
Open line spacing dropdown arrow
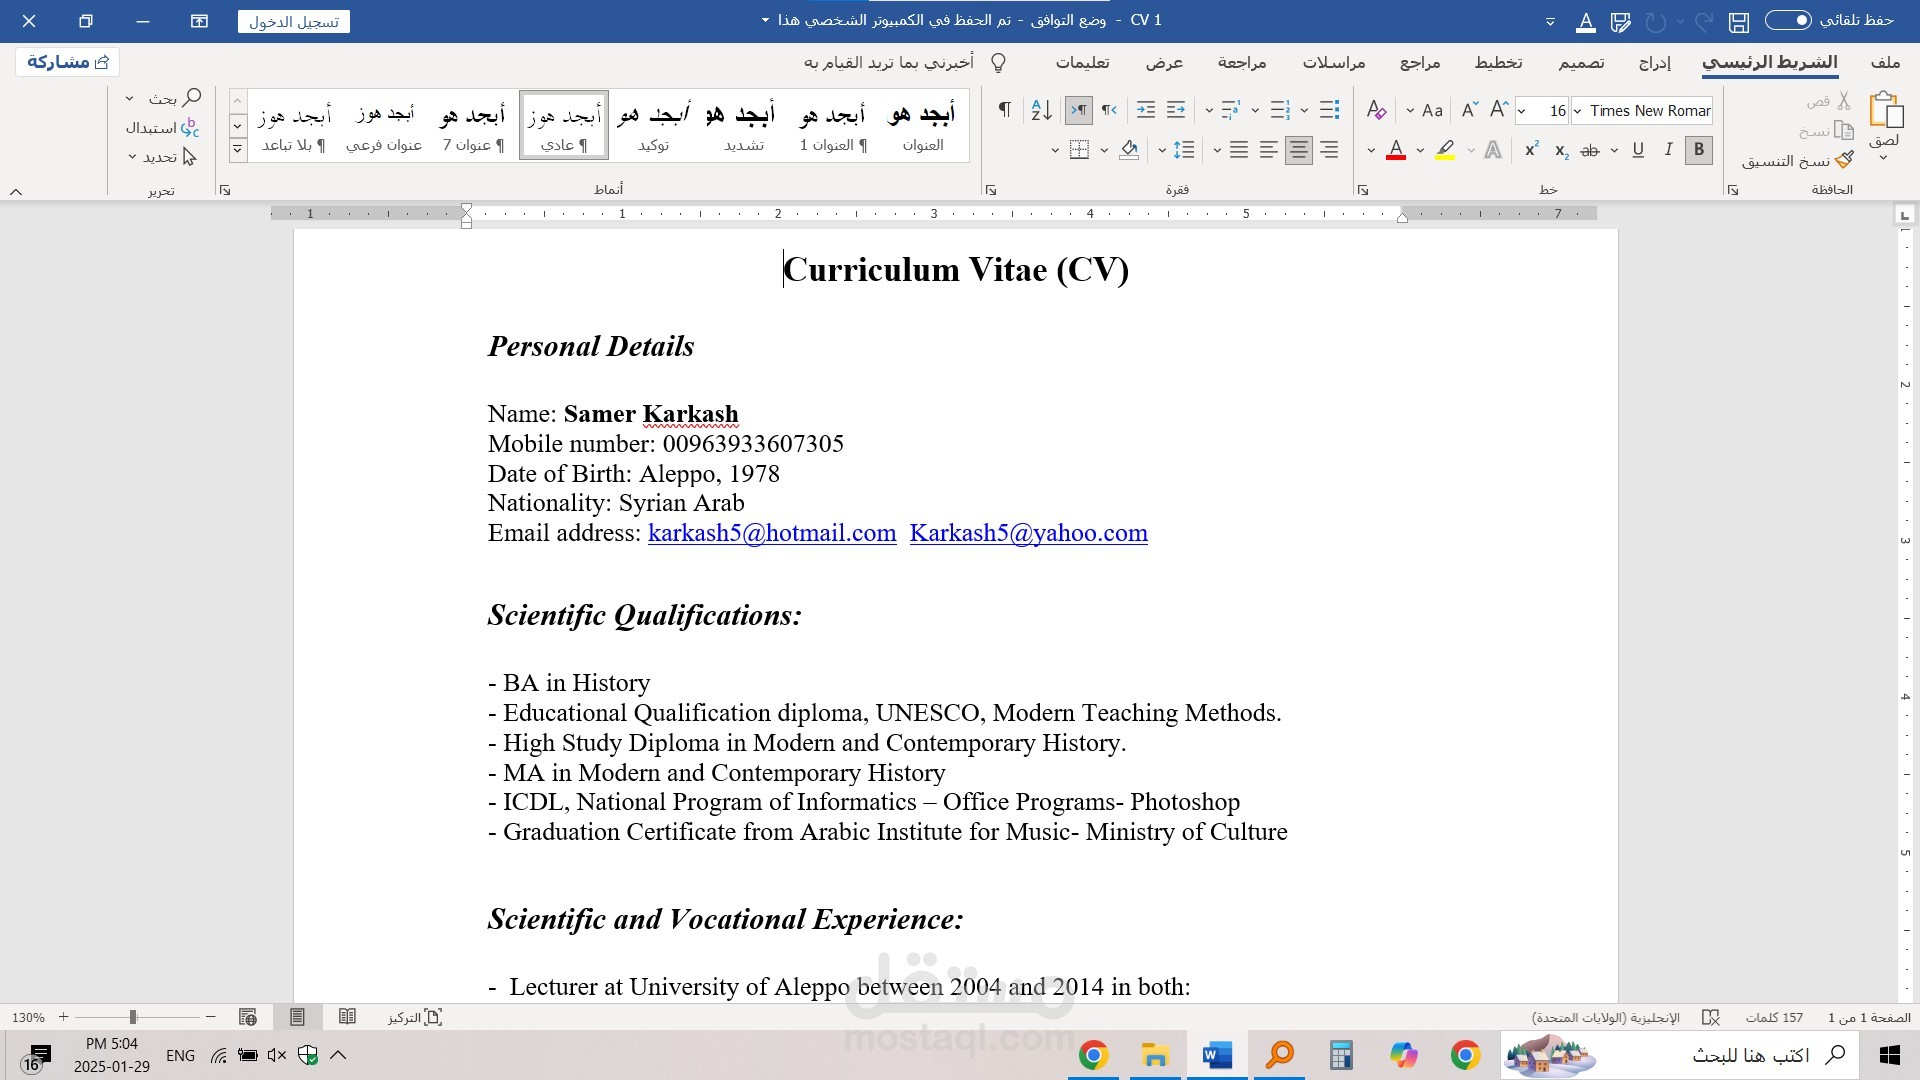(x=1162, y=151)
